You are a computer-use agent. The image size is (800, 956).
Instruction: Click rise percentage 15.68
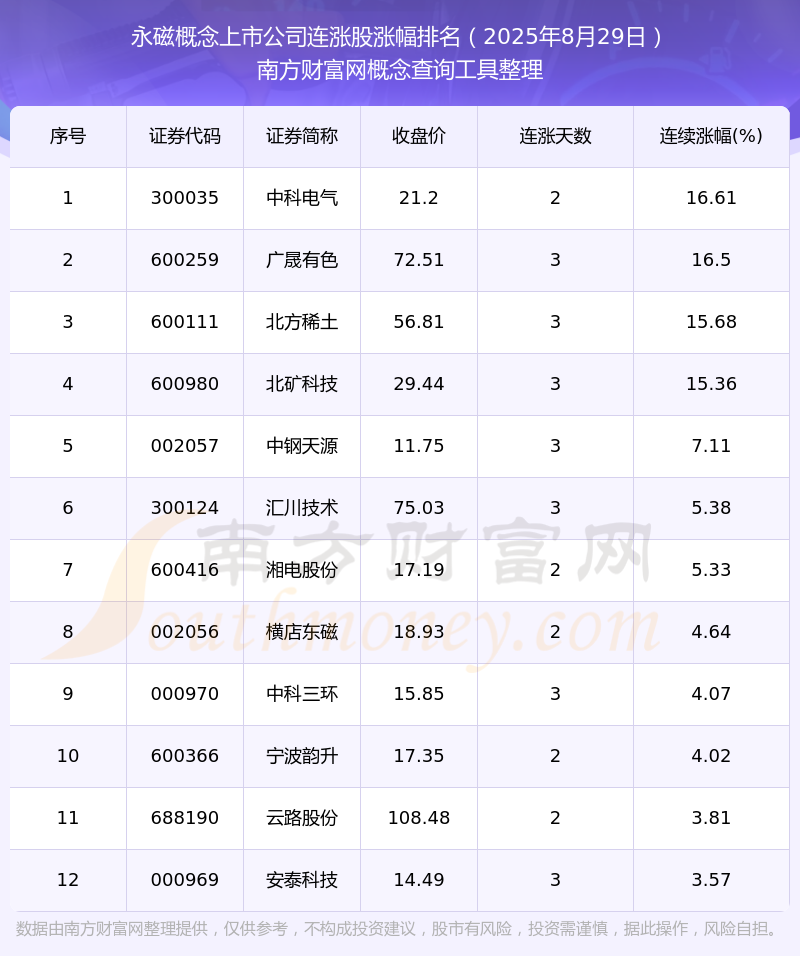[711, 322]
